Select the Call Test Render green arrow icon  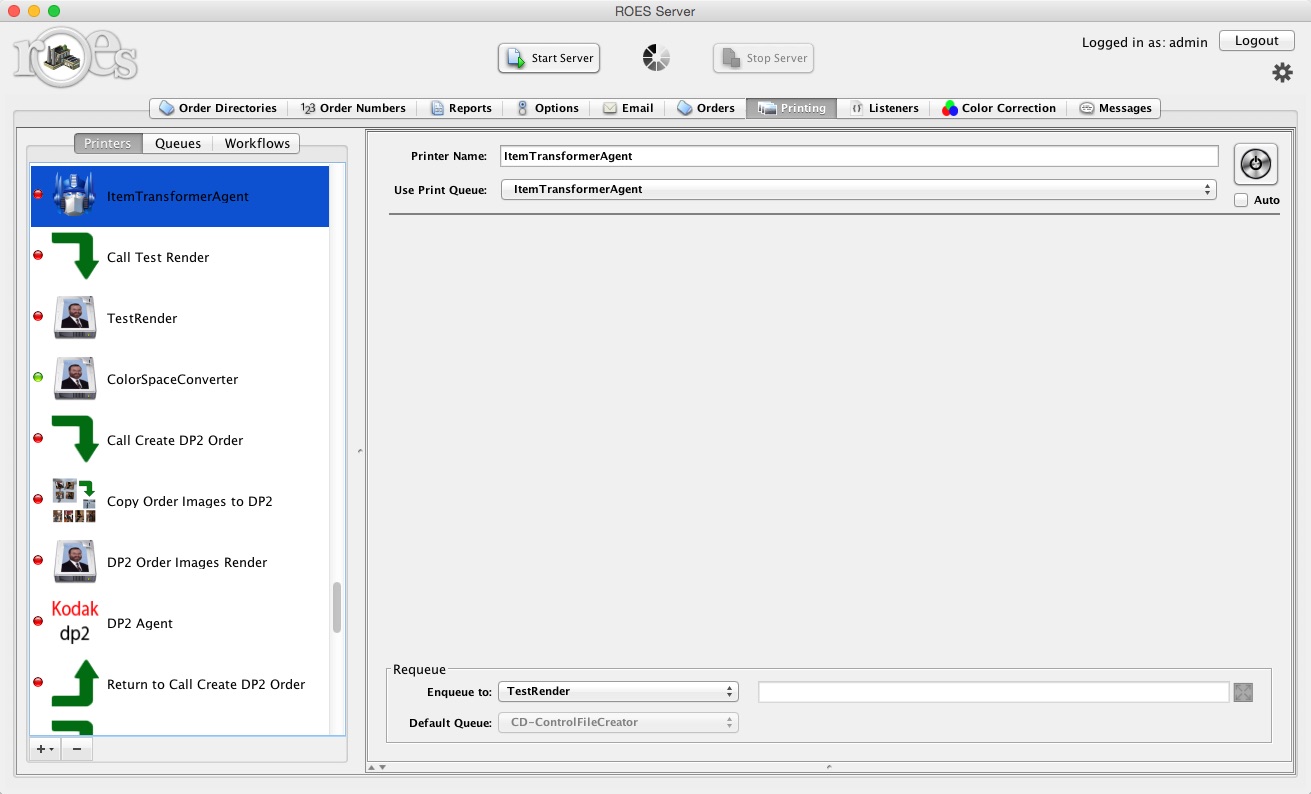pos(75,257)
